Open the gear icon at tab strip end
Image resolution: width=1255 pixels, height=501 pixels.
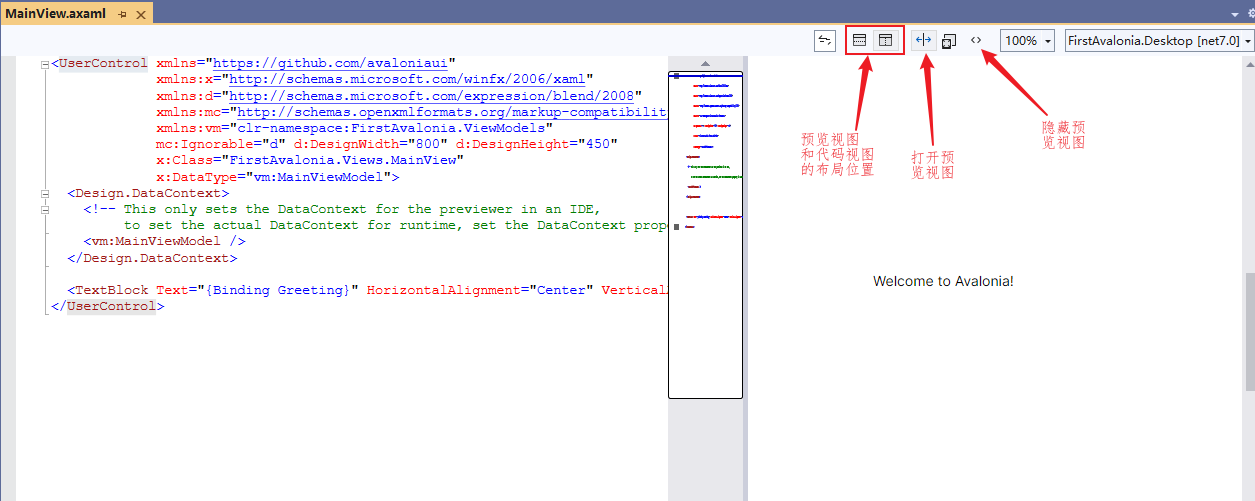click(x=1250, y=13)
